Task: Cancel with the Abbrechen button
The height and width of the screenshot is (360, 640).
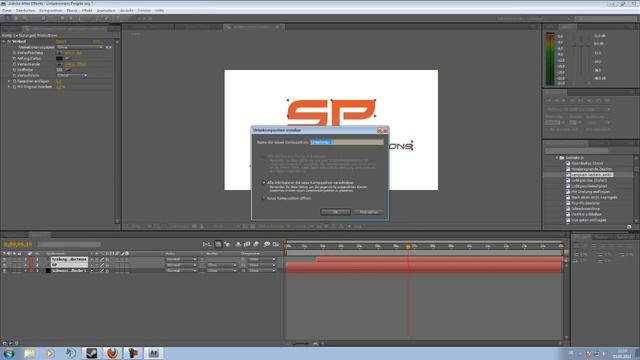Action: (x=369, y=212)
